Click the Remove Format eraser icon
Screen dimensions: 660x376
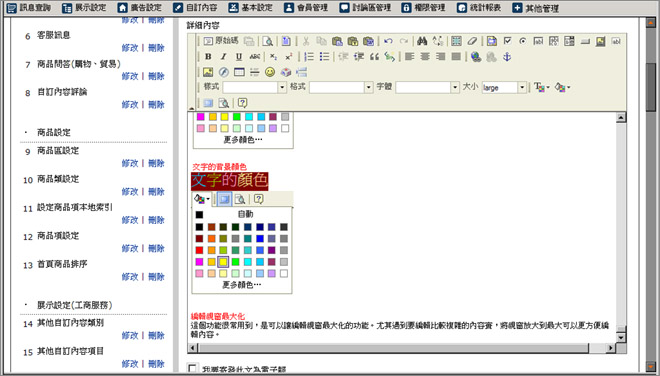click(472, 41)
